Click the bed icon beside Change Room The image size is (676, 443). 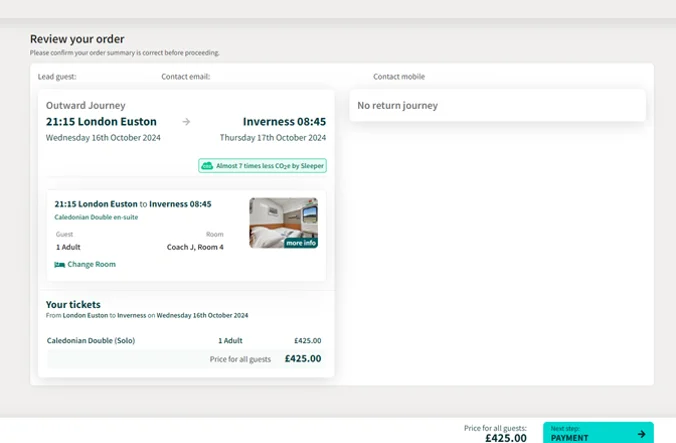click(x=59, y=264)
